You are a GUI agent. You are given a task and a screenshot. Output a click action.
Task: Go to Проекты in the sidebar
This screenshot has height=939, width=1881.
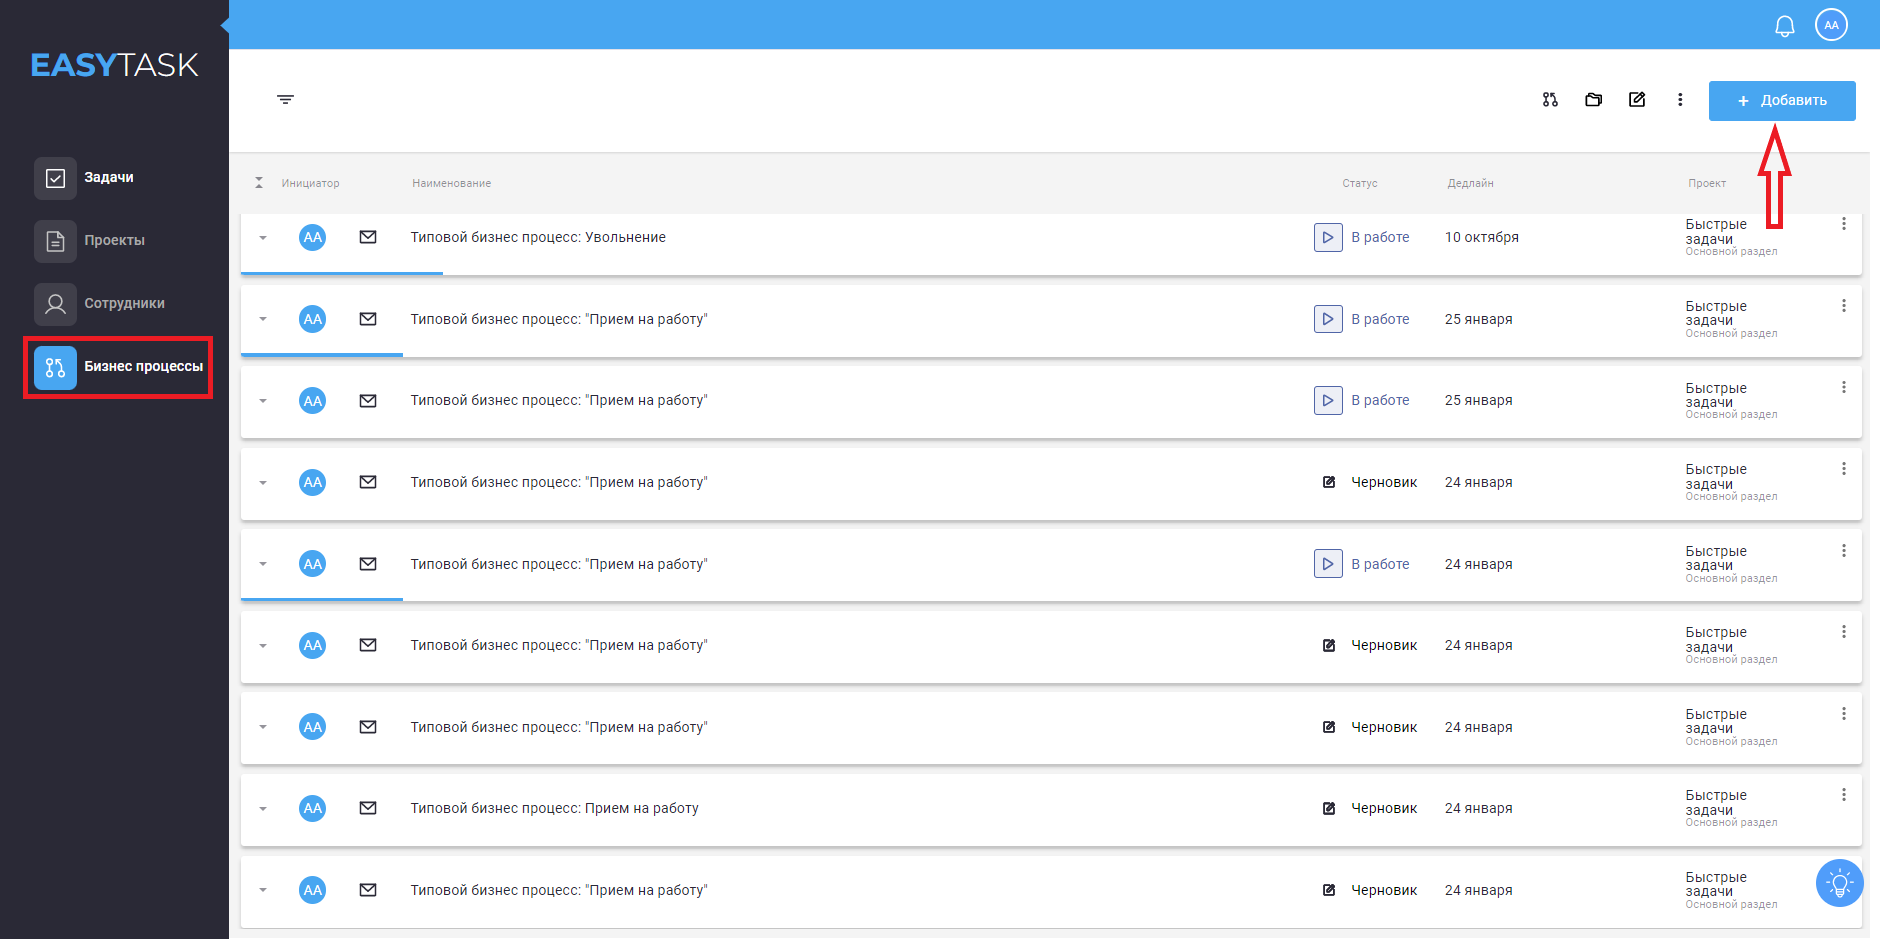click(114, 241)
